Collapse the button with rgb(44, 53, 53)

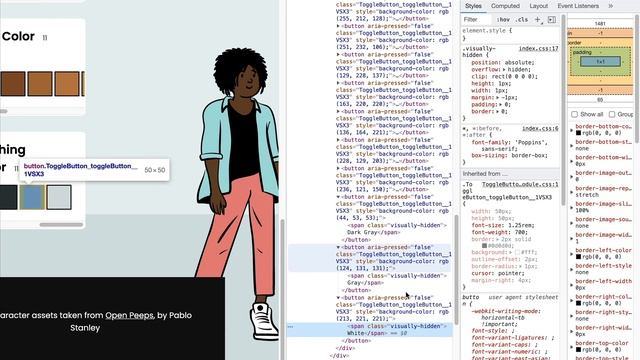(x=338, y=197)
